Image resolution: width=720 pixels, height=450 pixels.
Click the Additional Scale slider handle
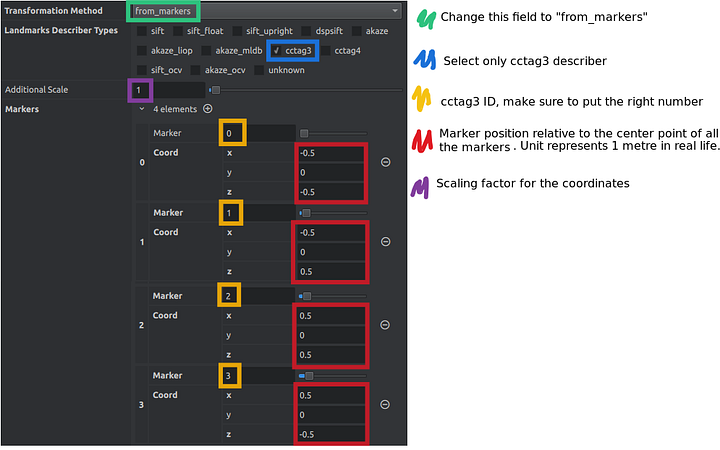point(216,90)
